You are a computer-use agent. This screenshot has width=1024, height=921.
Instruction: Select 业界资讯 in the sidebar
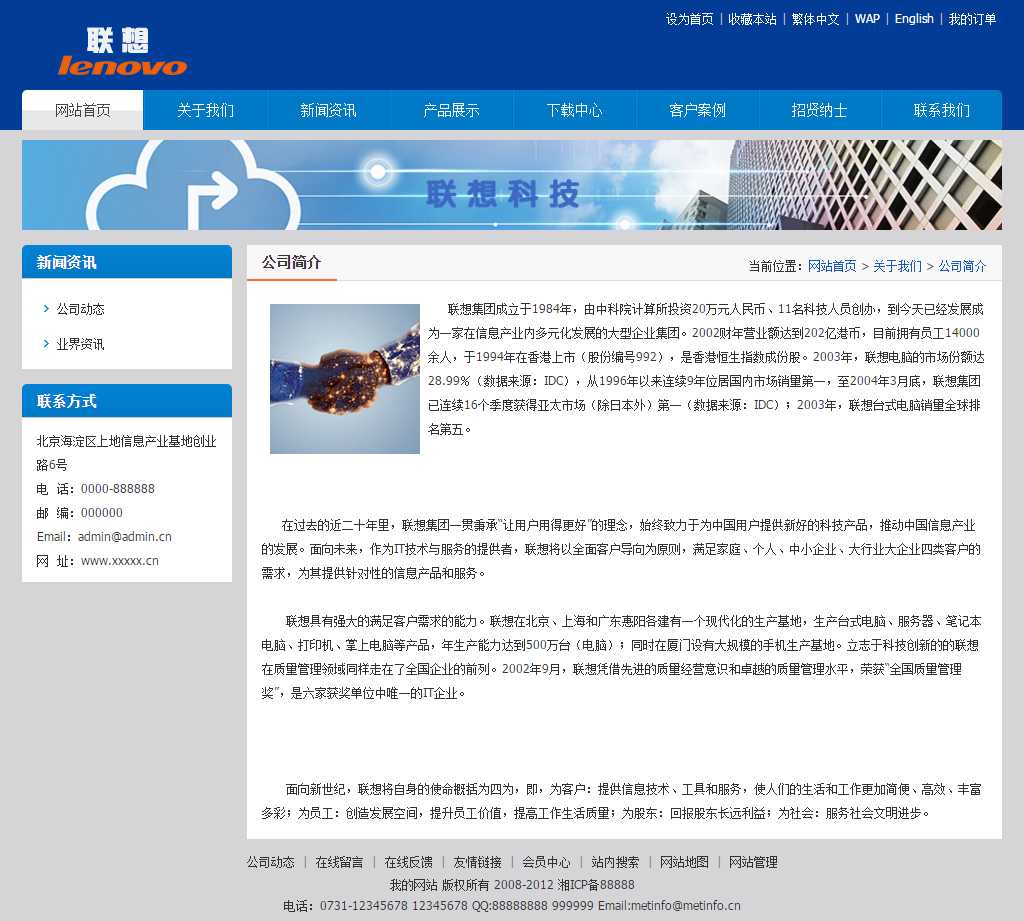(x=80, y=344)
